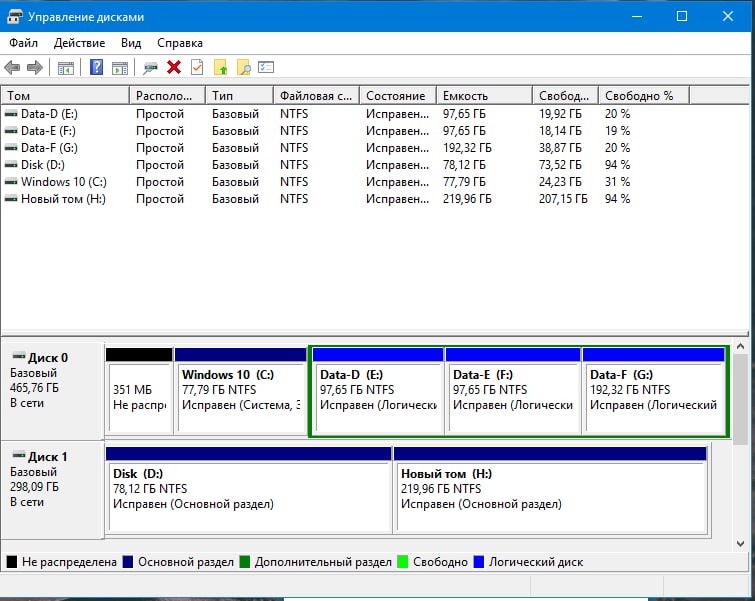755x601 pixels.
Task: Select the Диск 0 disk label
Action: pyautogui.click(x=52, y=391)
